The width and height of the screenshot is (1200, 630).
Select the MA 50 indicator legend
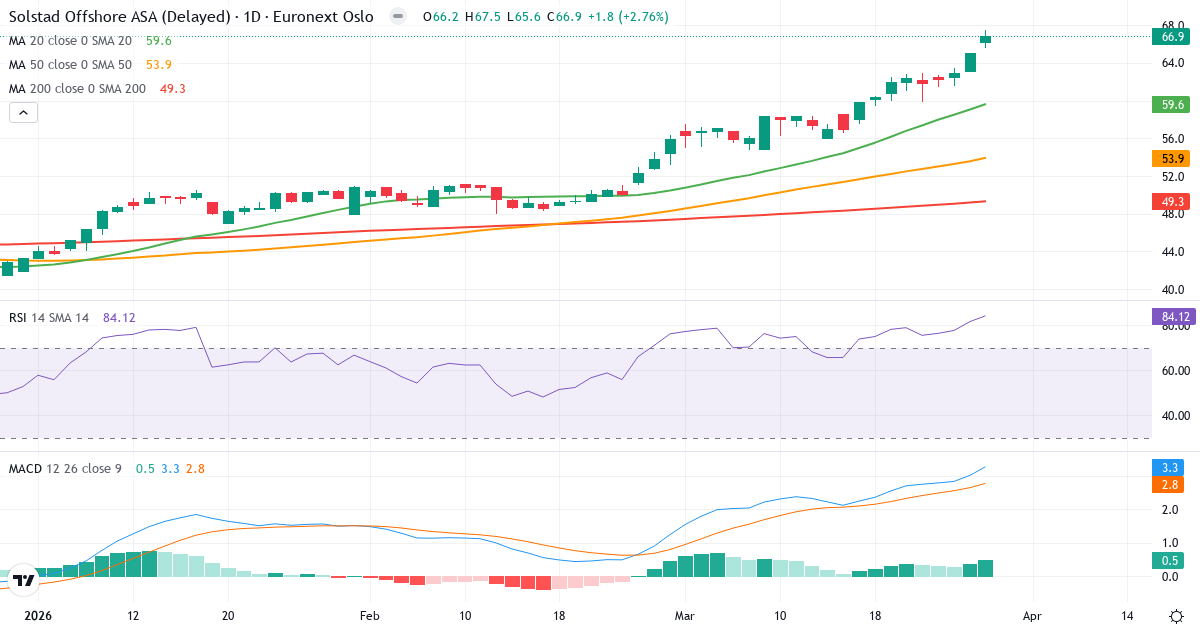tap(70, 65)
